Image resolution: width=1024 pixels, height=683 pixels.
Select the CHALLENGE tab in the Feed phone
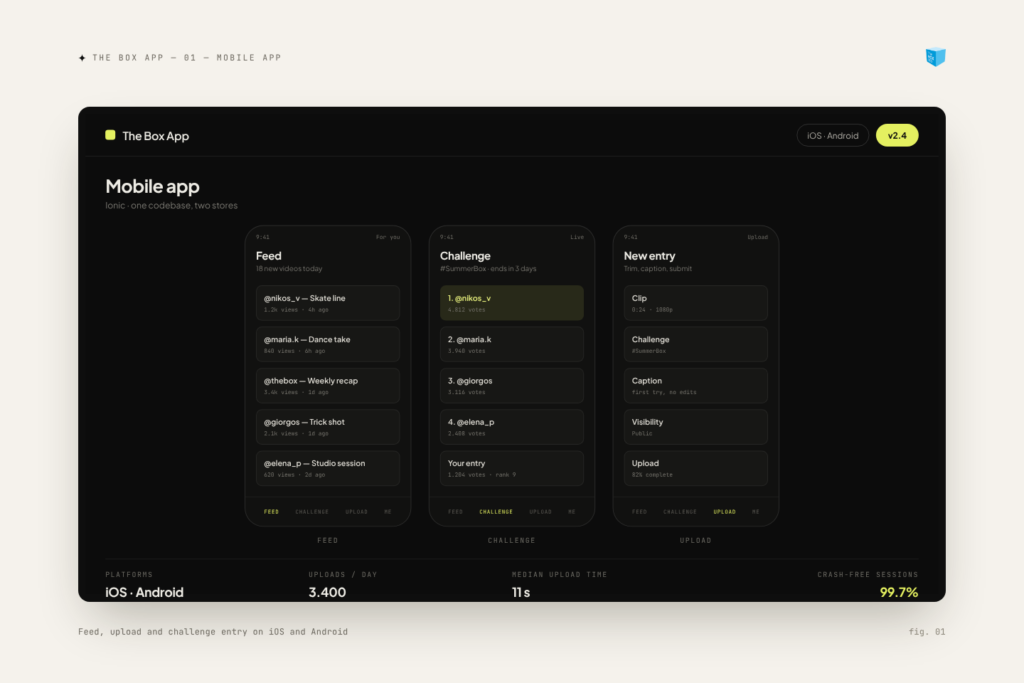(312, 512)
